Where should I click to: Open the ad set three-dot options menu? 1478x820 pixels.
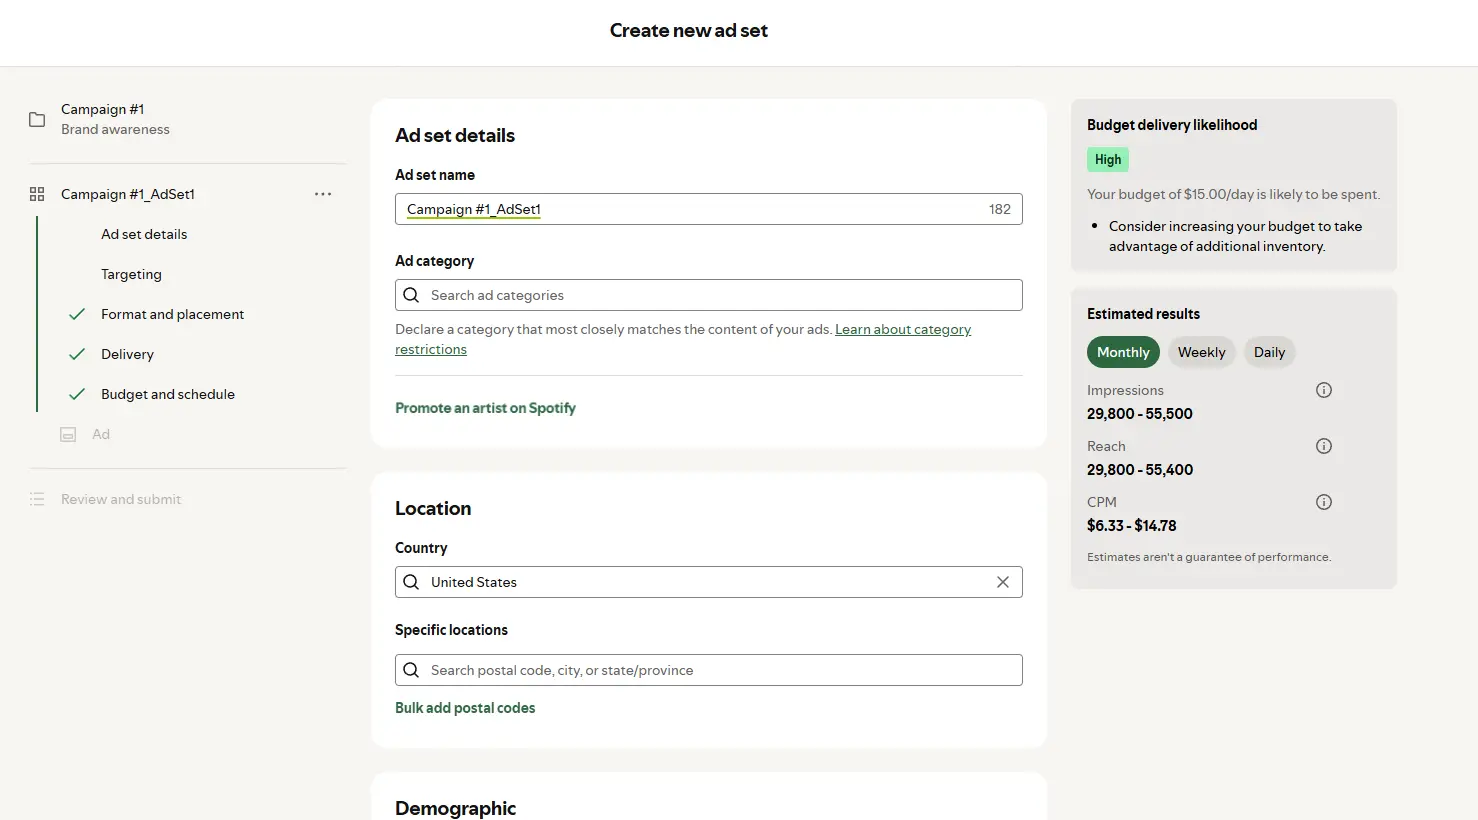(323, 194)
